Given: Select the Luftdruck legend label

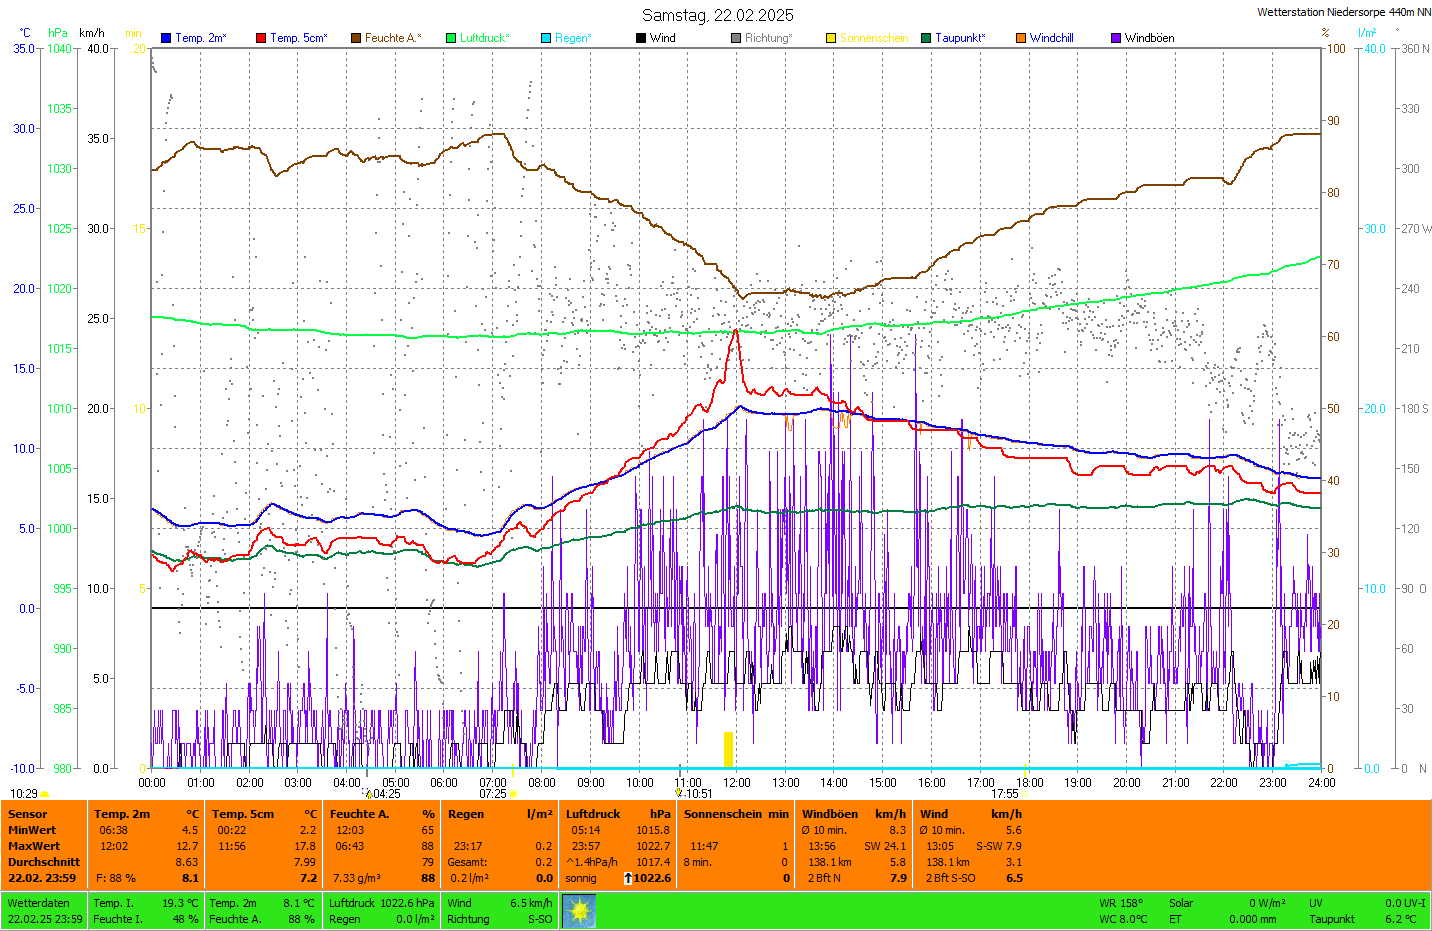Looking at the screenshot, I should (484, 38).
